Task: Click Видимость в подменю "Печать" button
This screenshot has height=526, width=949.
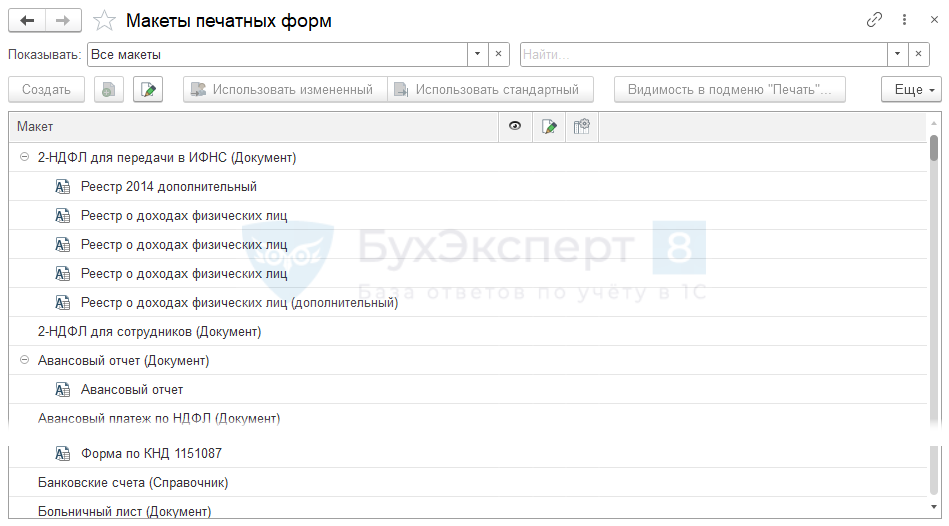Action: (729, 90)
